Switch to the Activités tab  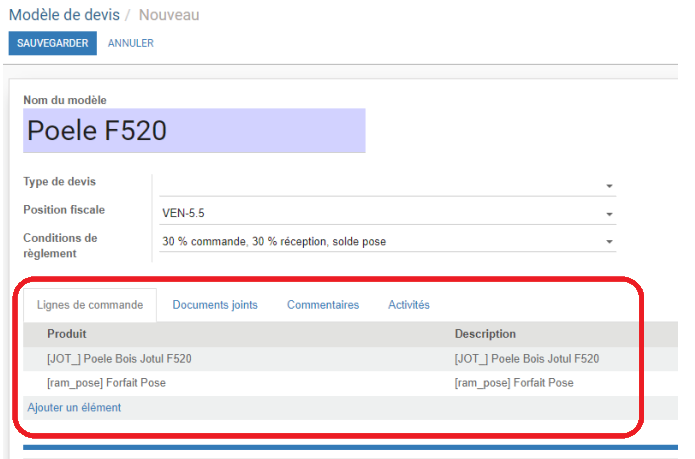pyautogui.click(x=409, y=305)
